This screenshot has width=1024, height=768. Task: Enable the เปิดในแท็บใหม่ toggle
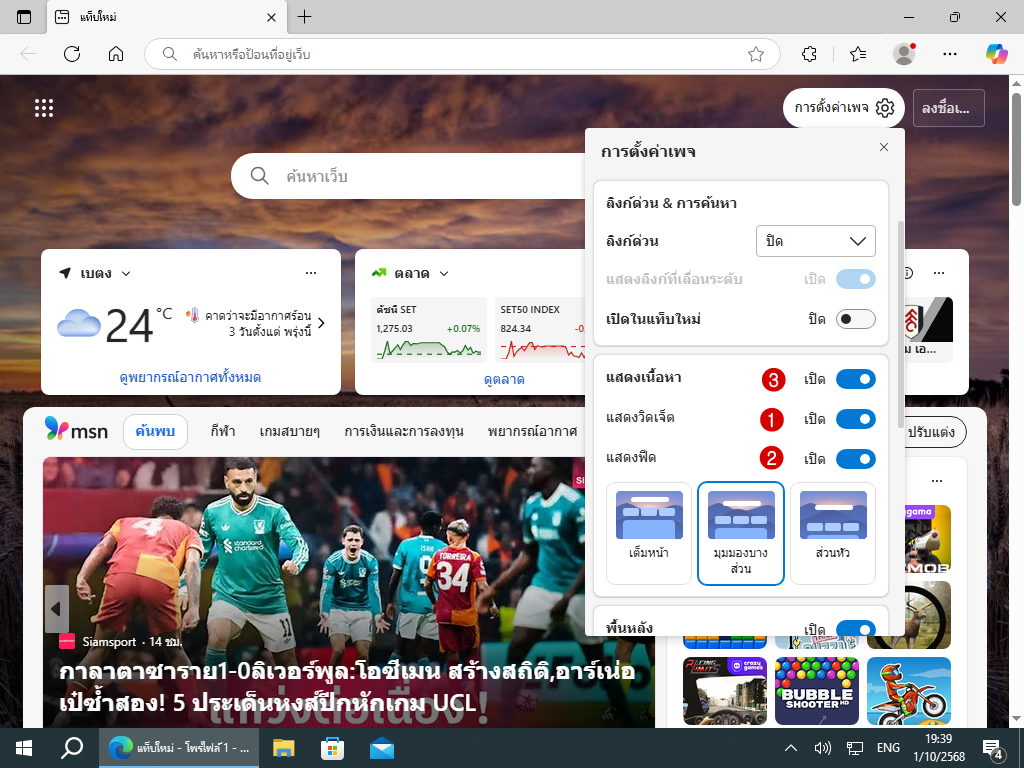(855, 319)
